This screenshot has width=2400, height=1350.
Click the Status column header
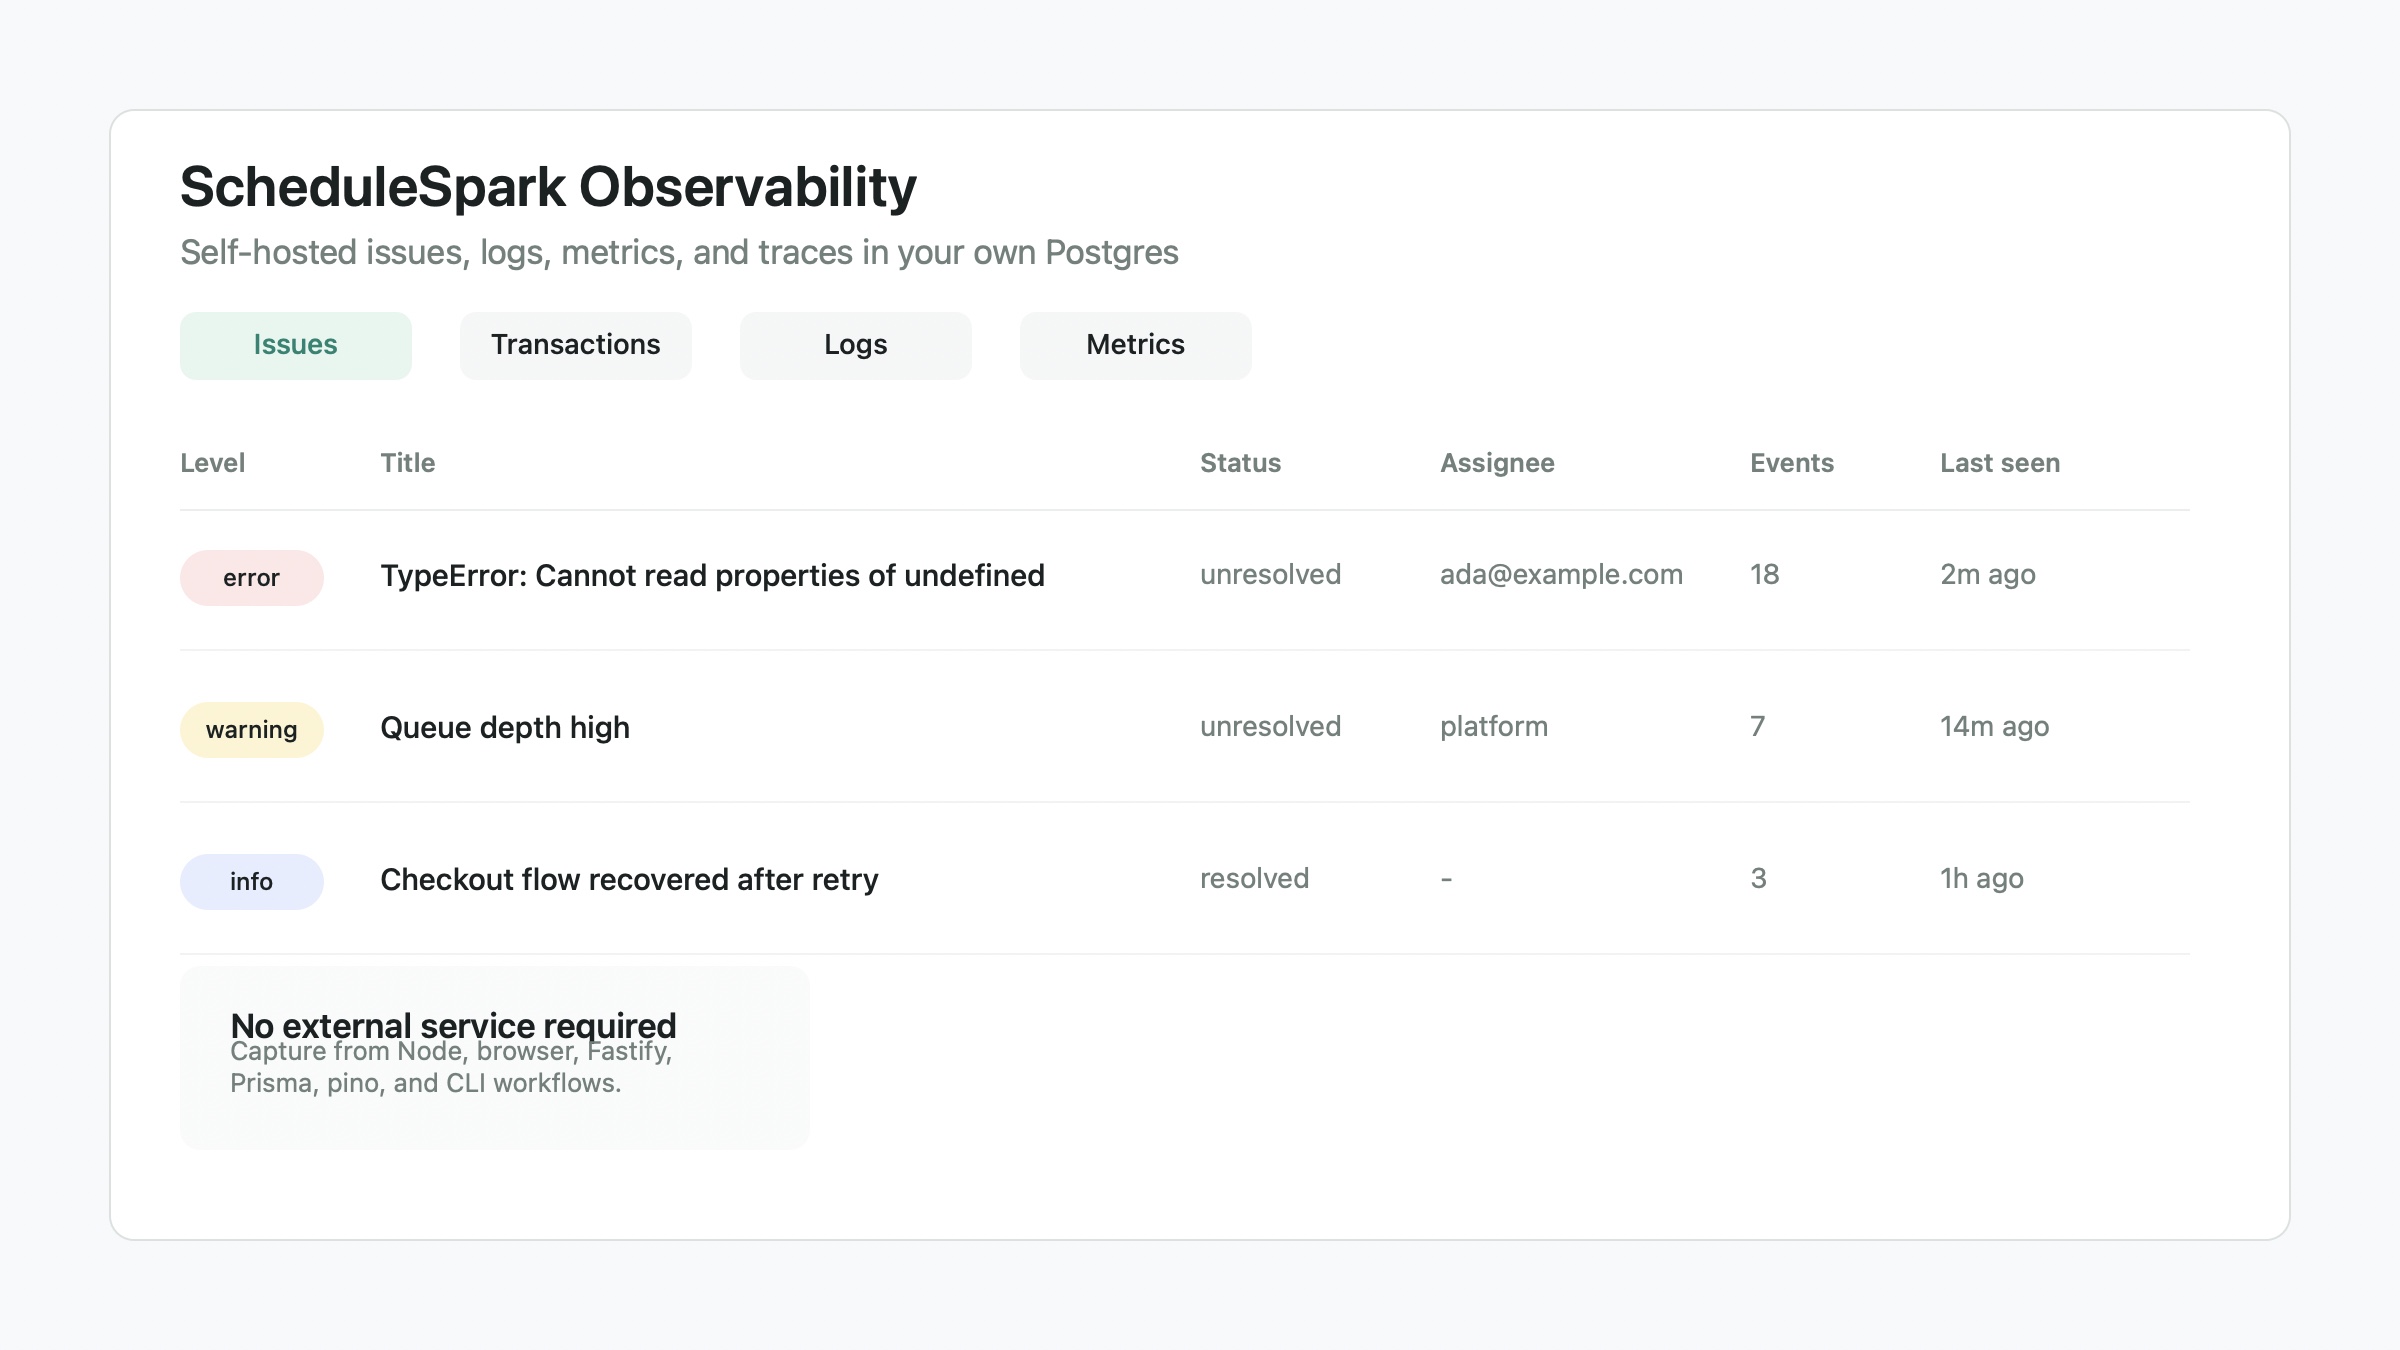(1240, 463)
